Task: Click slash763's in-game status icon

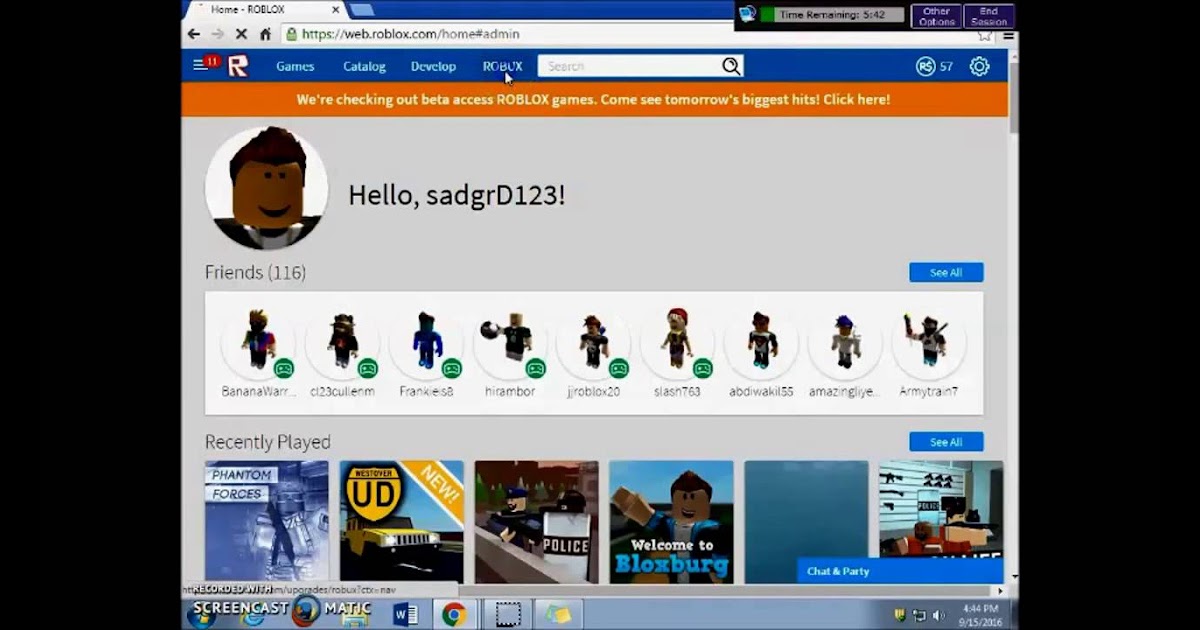Action: pyautogui.click(x=702, y=368)
